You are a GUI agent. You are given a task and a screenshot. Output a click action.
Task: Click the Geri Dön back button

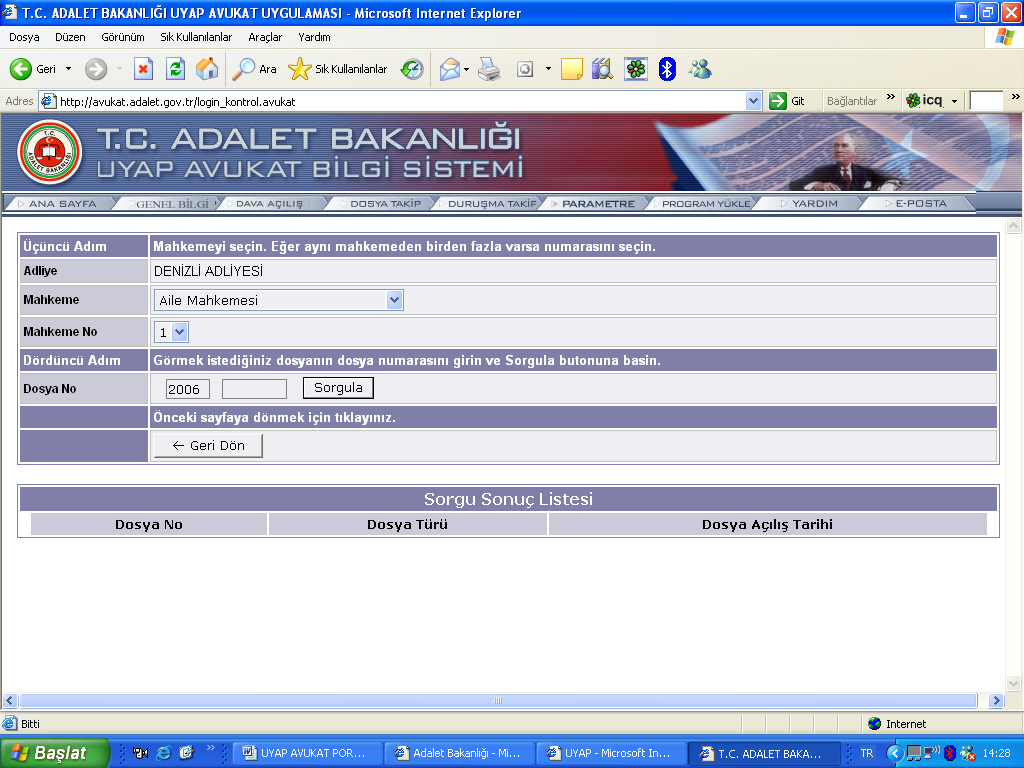pos(208,445)
